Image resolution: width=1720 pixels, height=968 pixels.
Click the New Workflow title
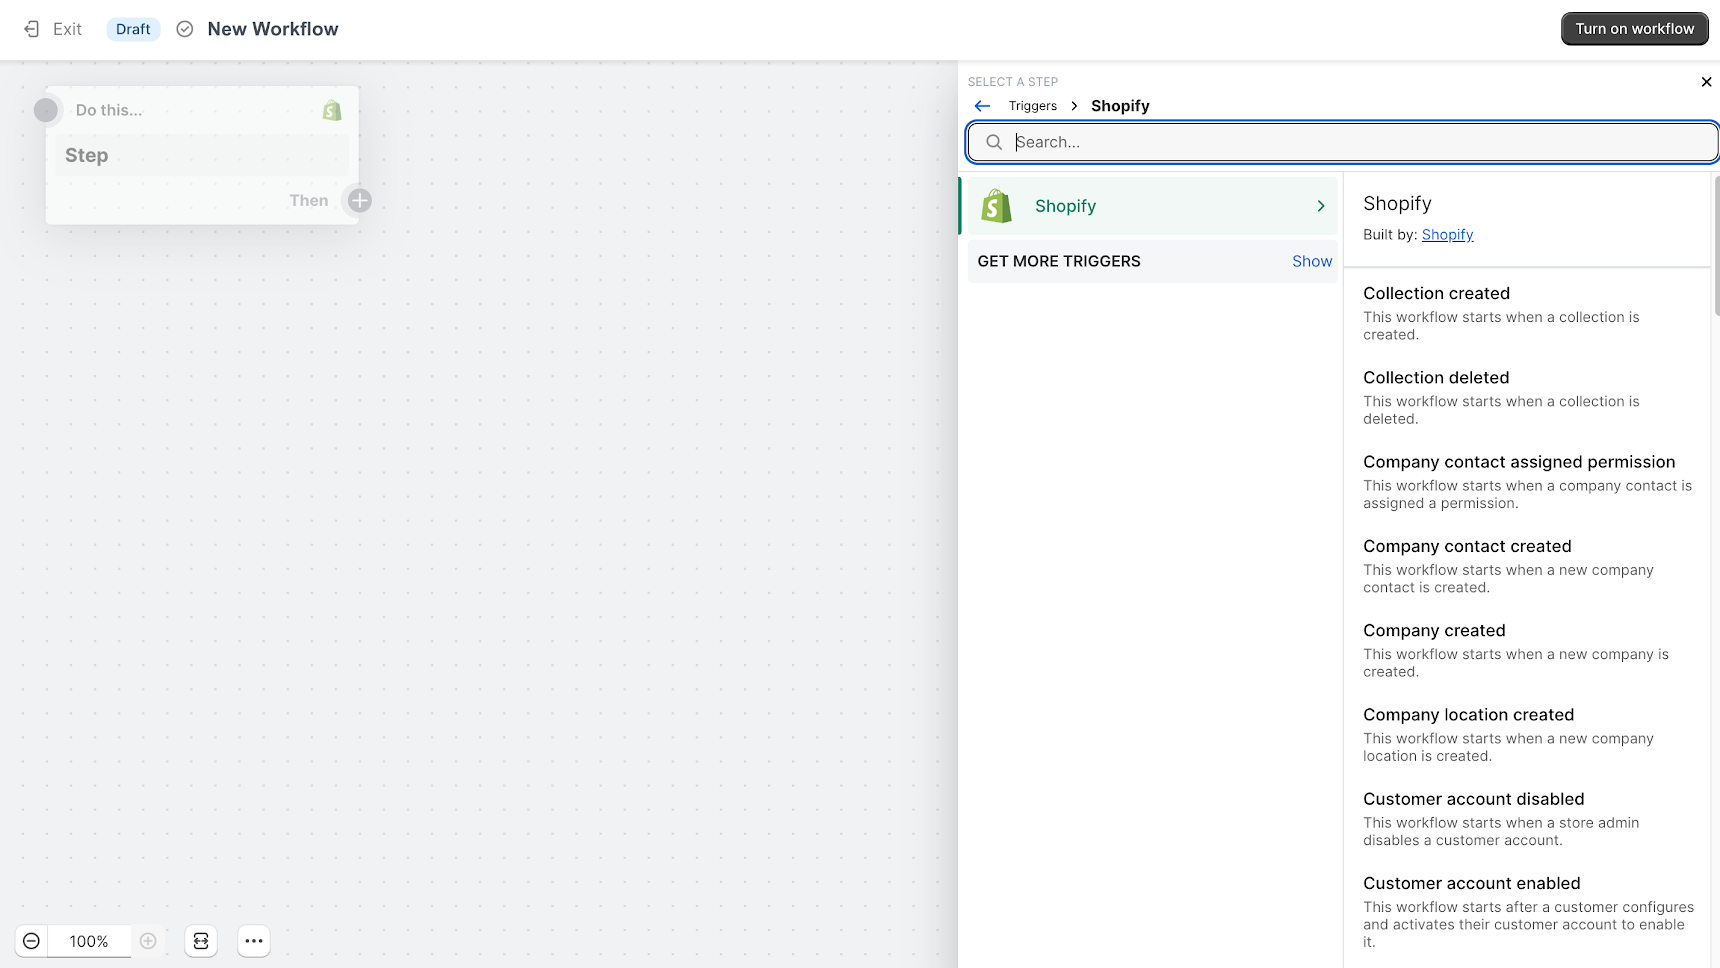(x=273, y=29)
